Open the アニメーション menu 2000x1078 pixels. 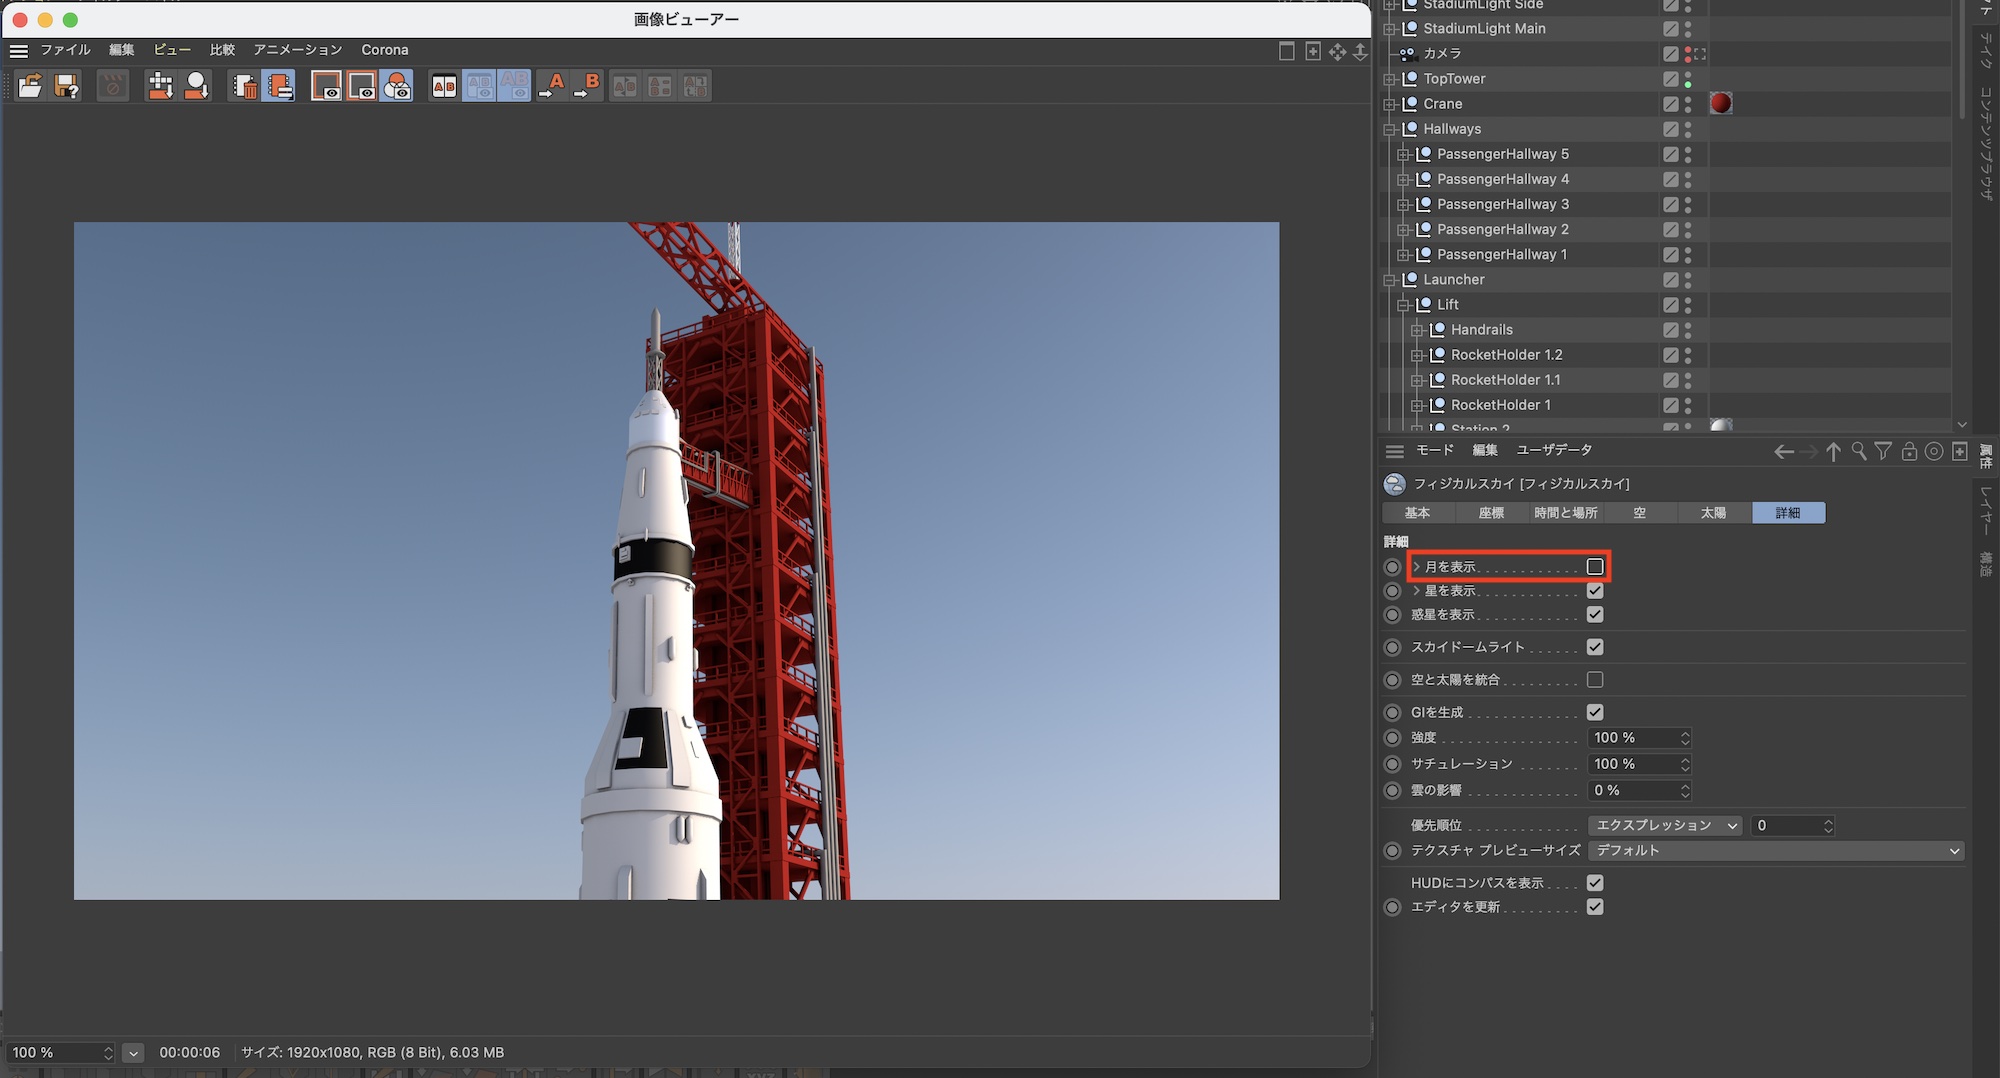tap(297, 50)
